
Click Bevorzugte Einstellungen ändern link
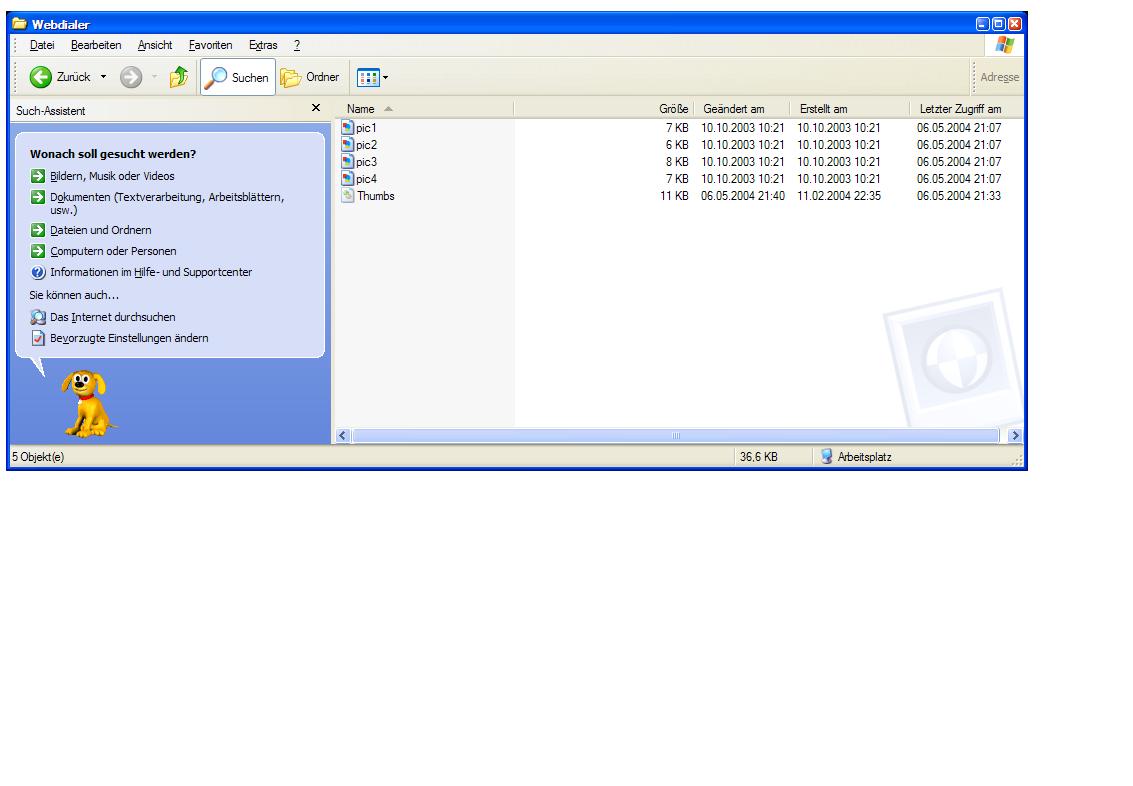[129, 337]
